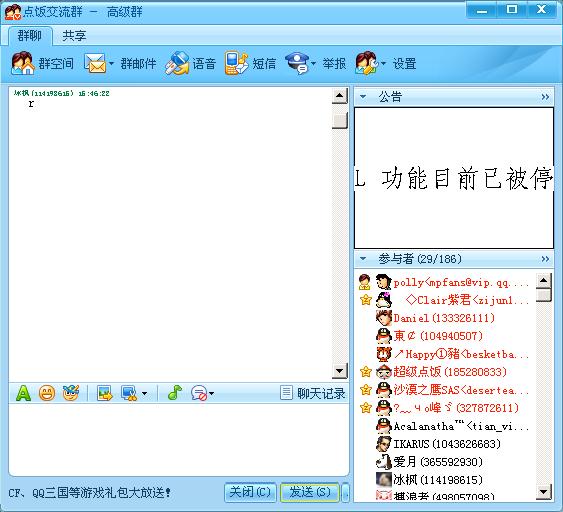Select member 冰枫(114198615) in list
This screenshot has width=563, height=512.
tap(444, 480)
